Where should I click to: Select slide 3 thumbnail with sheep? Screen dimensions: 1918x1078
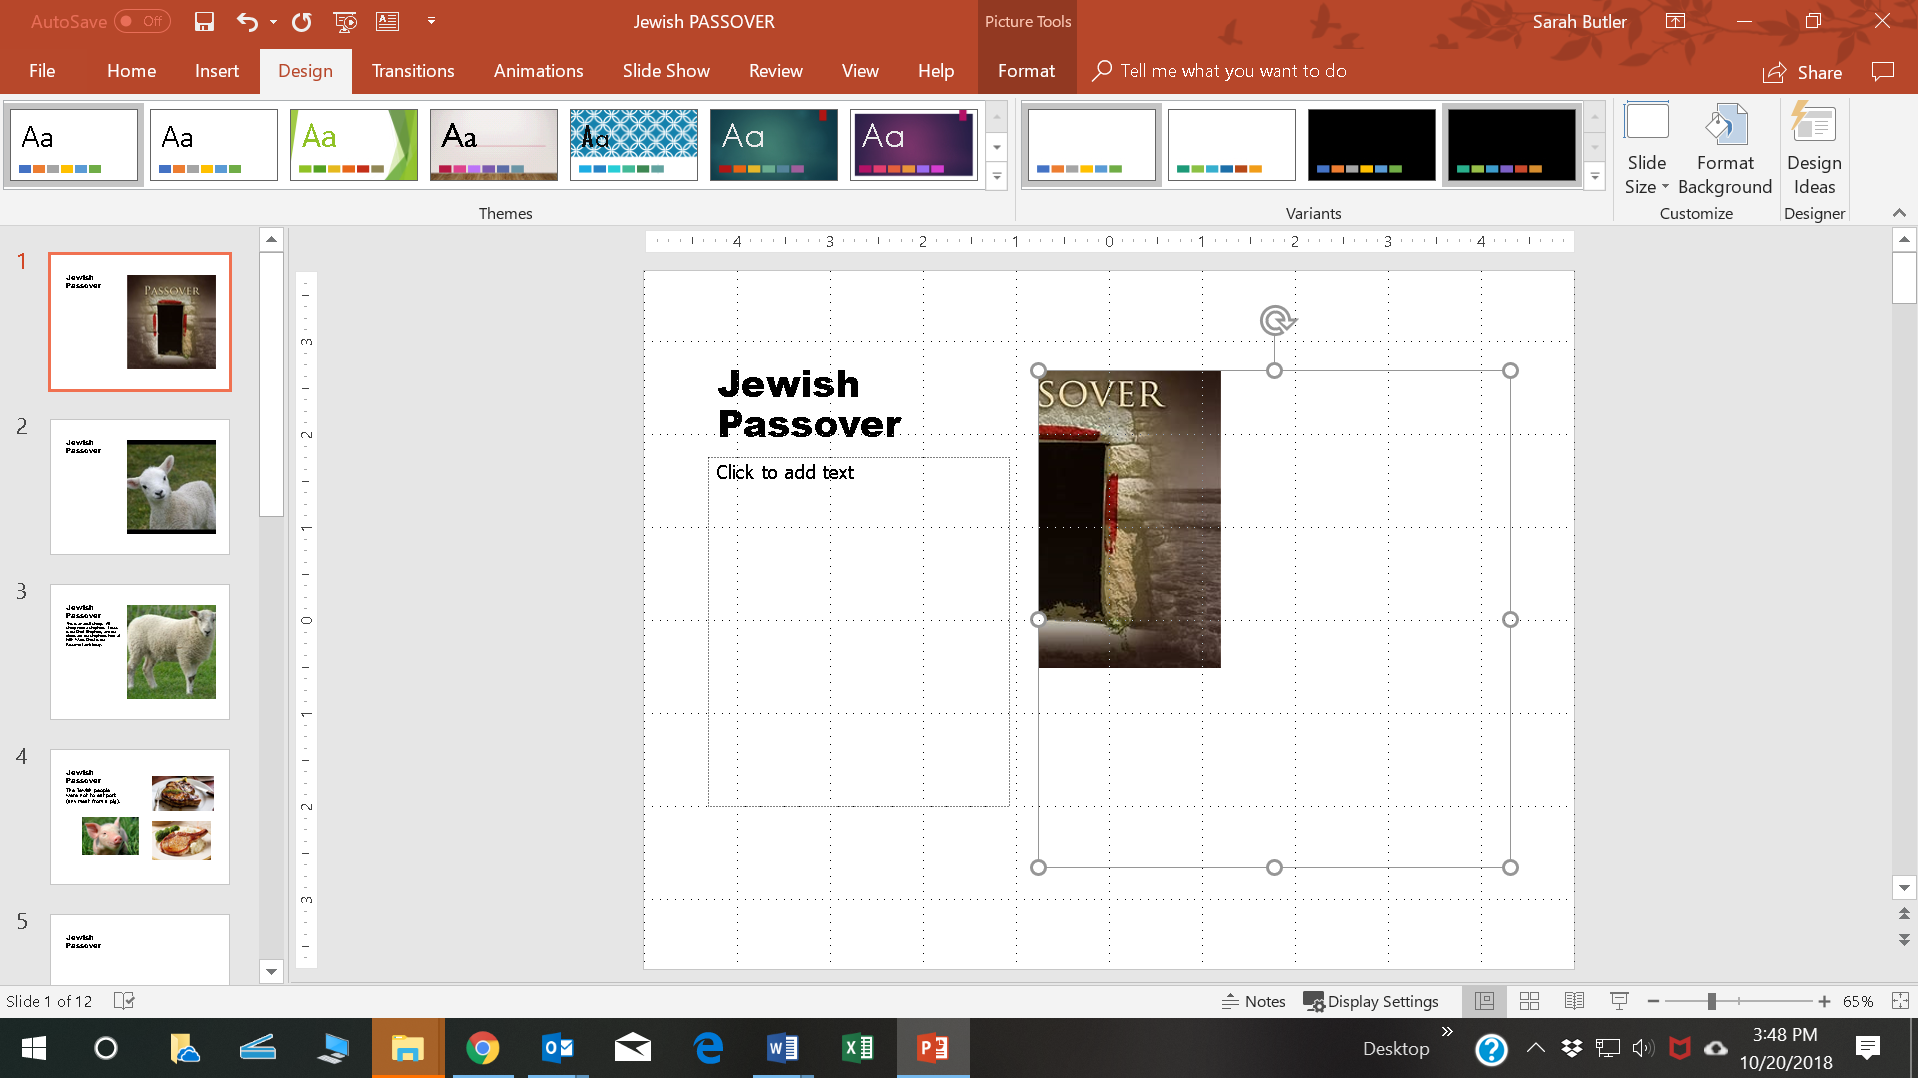pyautogui.click(x=140, y=651)
